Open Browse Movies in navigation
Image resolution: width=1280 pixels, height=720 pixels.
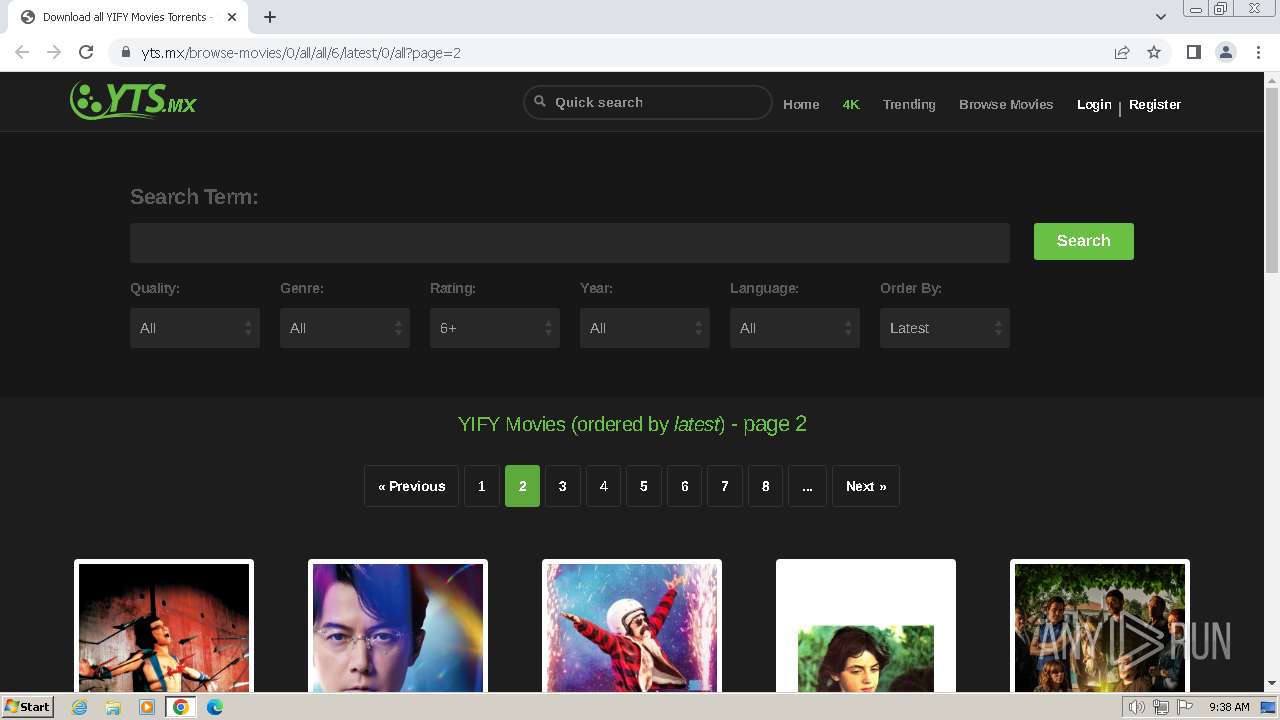pos(1006,104)
